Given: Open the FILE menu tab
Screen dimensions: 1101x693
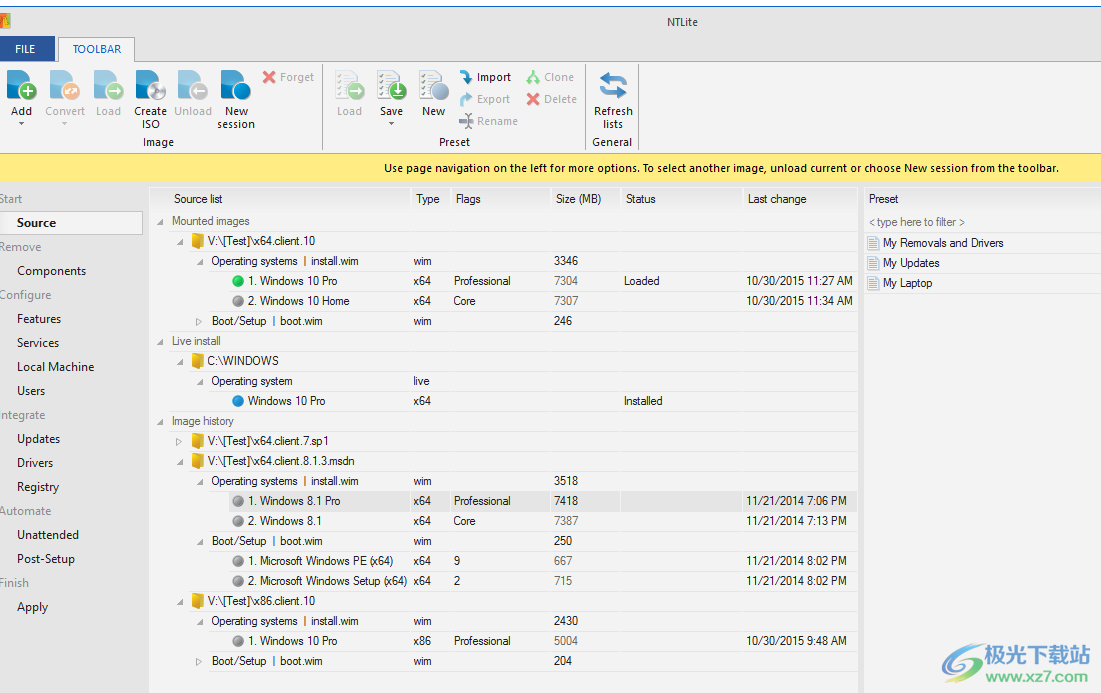Looking at the screenshot, I should [25, 49].
